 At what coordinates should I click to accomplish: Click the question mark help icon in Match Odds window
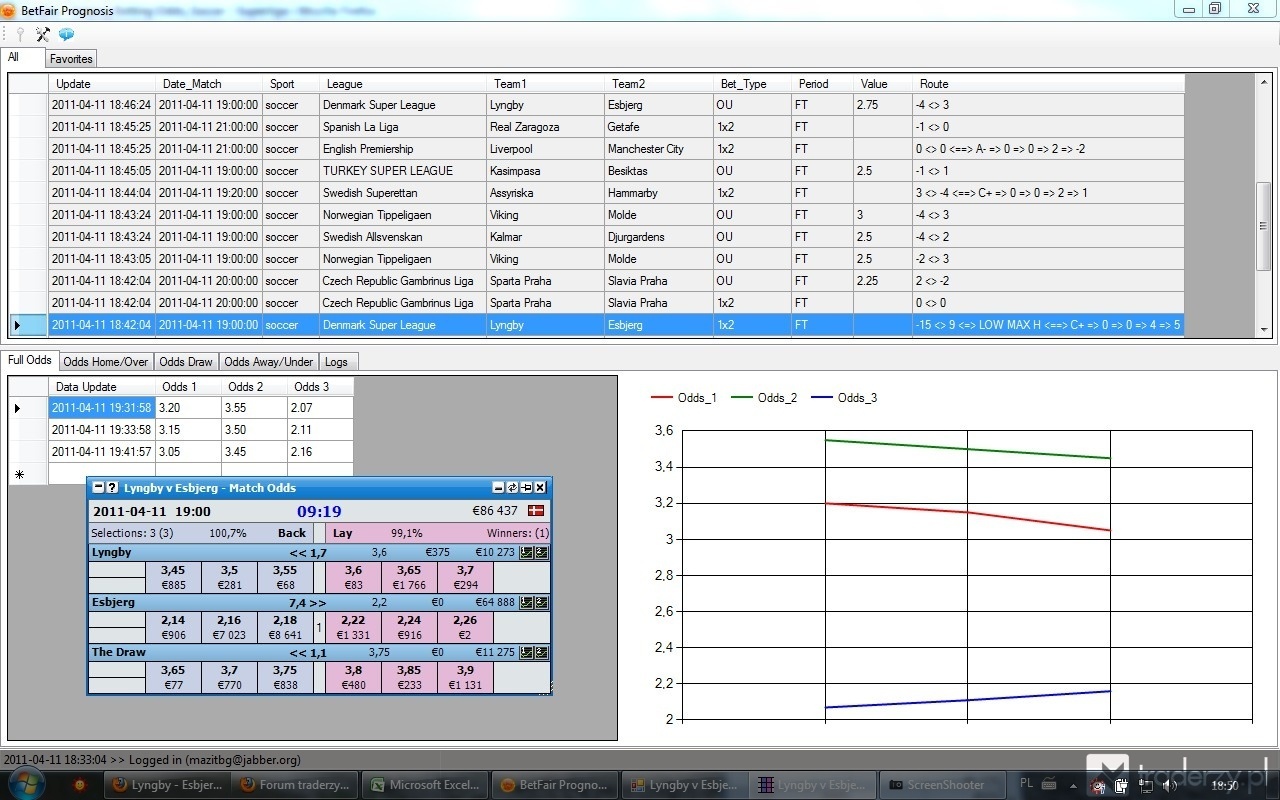(x=112, y=488)
